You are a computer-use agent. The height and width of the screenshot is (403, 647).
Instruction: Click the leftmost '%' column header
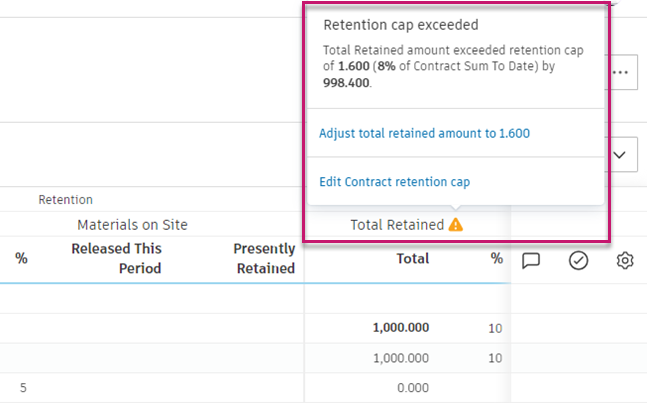21,258
